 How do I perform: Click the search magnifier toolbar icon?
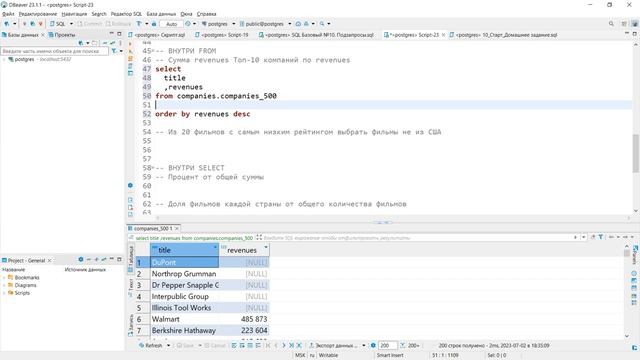pyautogui.click(x=322, y=24)
